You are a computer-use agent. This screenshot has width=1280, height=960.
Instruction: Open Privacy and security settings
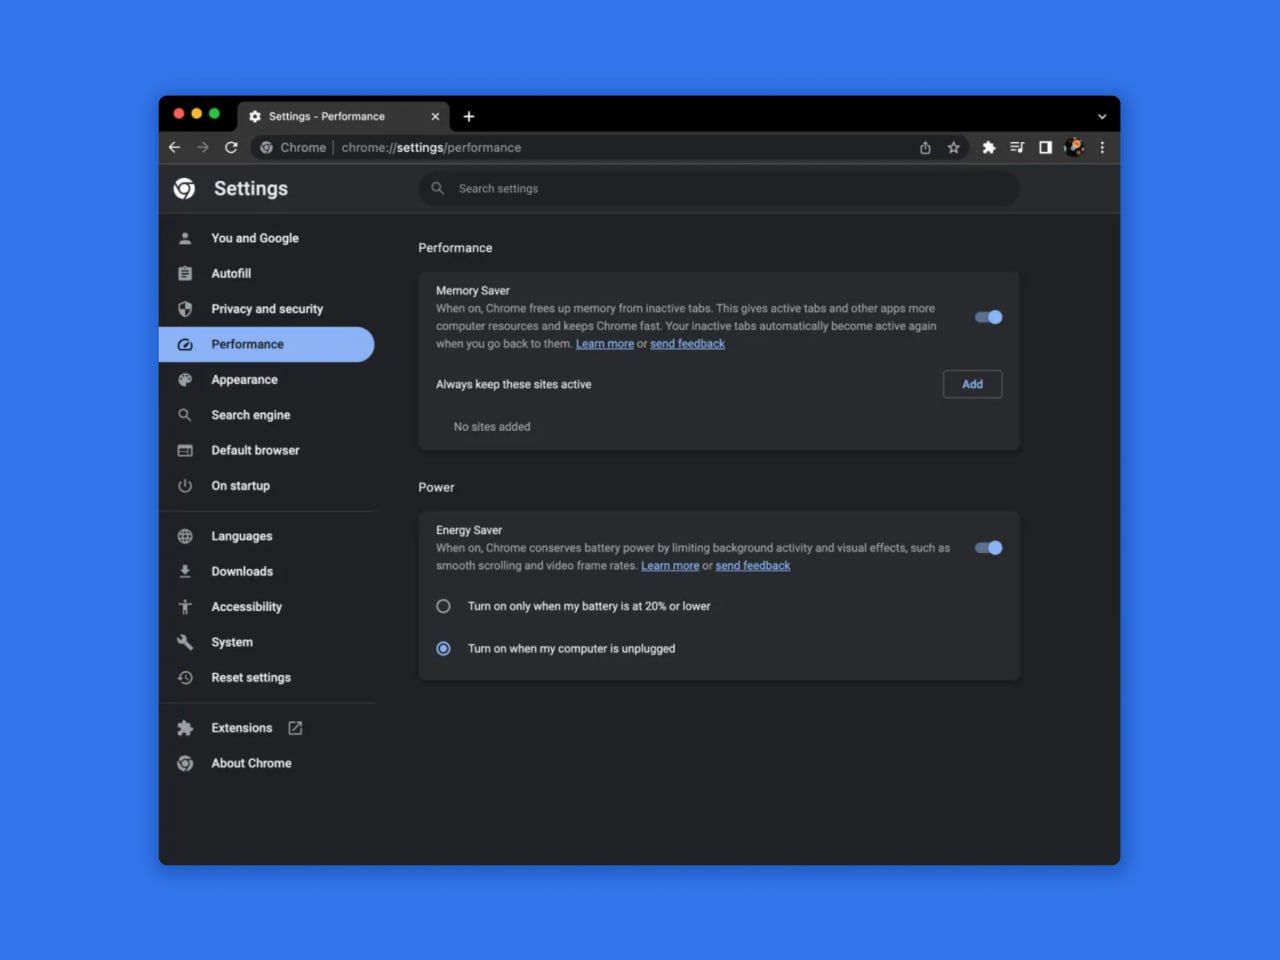266,309
